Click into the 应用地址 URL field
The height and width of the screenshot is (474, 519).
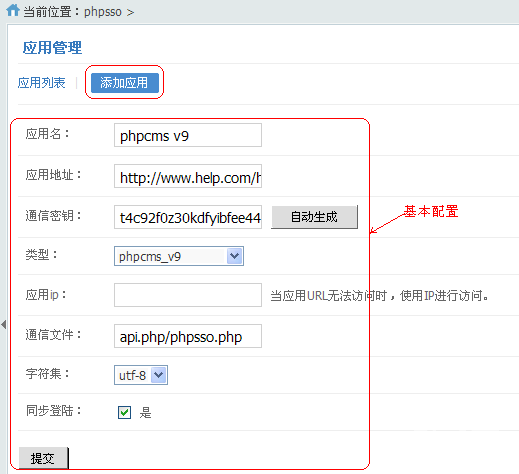(188, 176)
